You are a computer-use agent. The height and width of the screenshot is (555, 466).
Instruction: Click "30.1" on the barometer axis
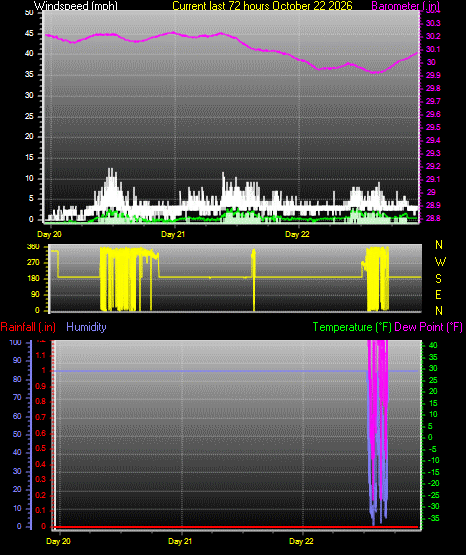[x=433, y=49]
